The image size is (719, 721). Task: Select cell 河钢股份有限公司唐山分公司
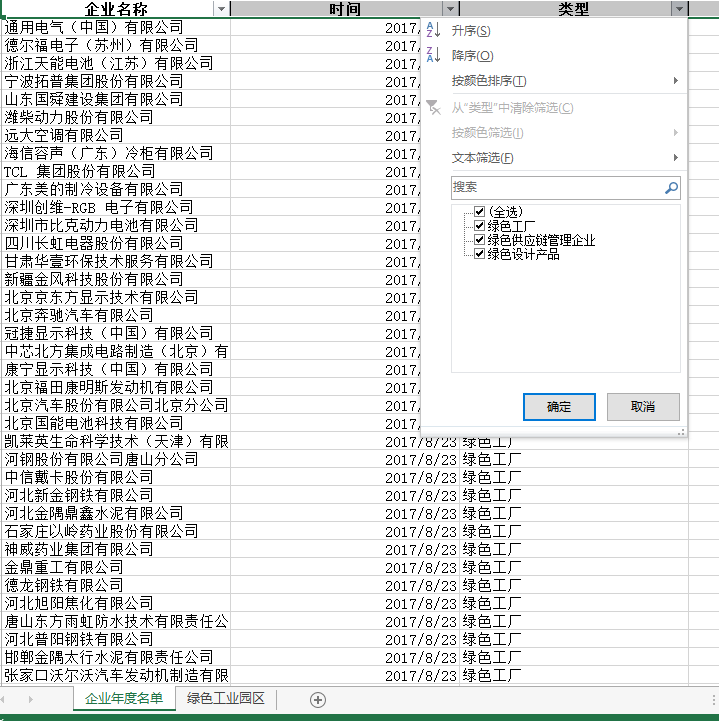pos(116,459)
